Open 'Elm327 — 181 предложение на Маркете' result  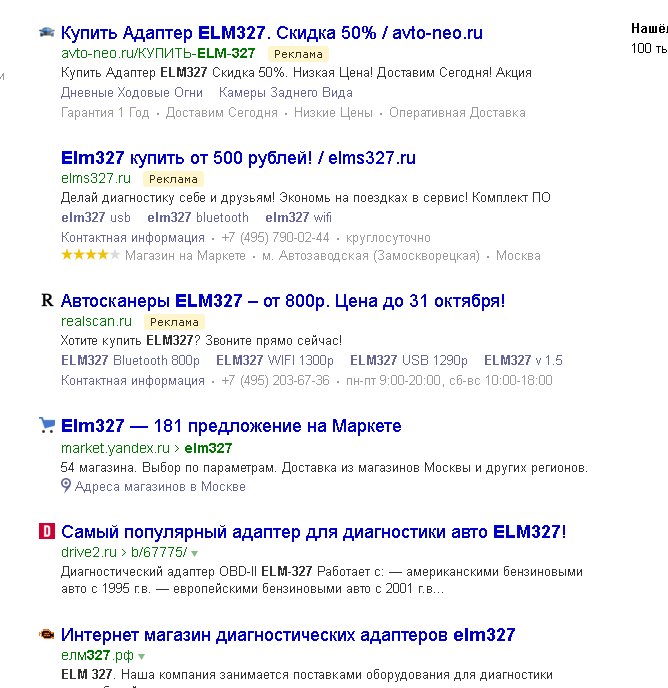click(x=231, y=426)
